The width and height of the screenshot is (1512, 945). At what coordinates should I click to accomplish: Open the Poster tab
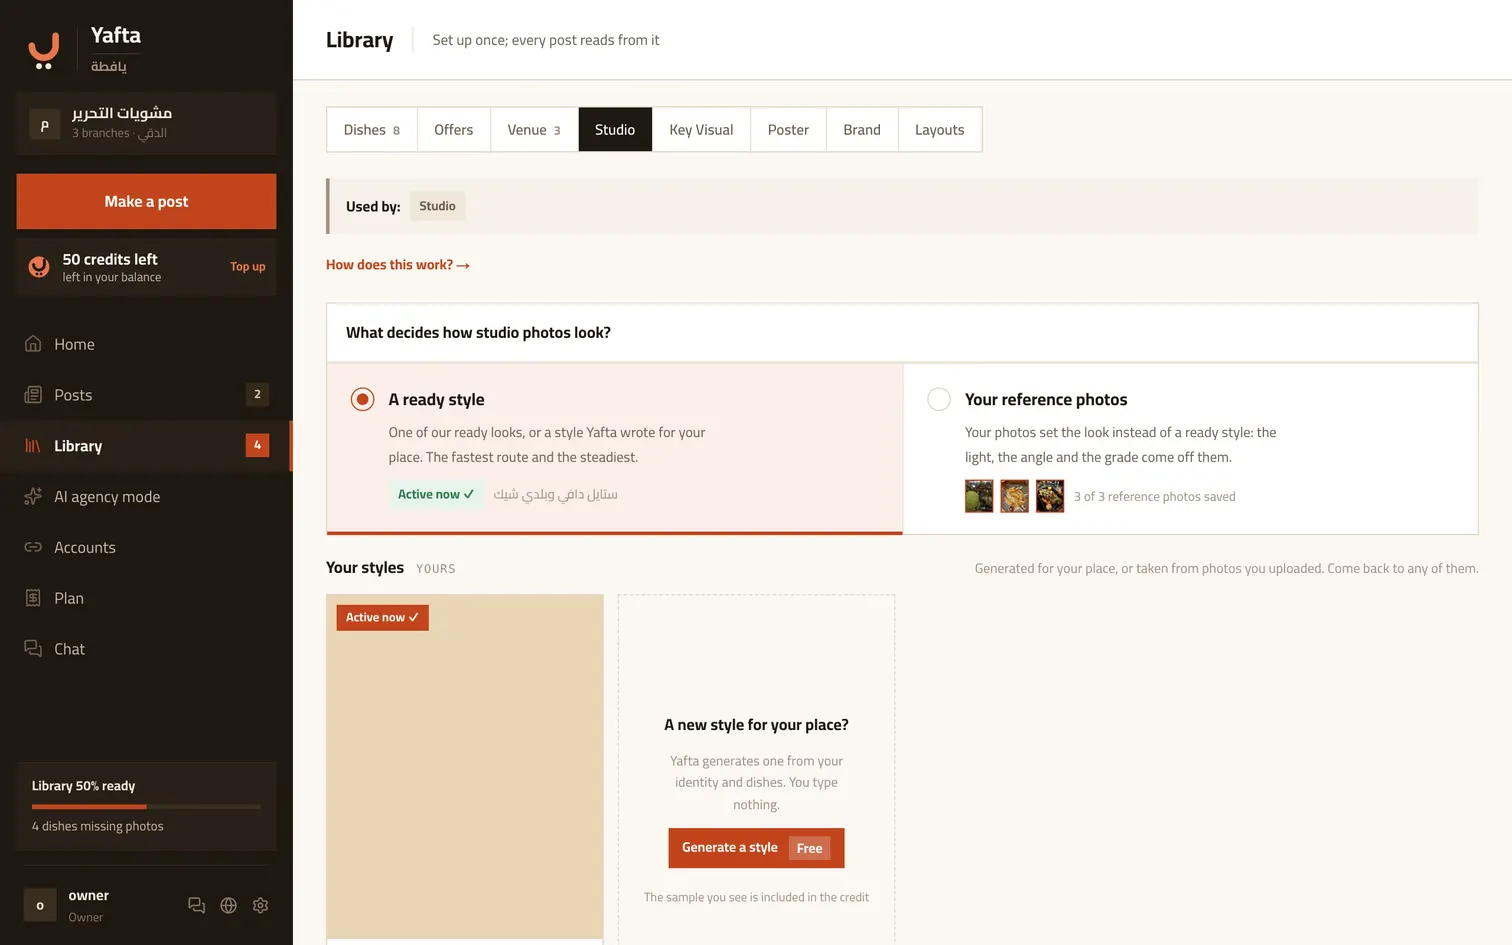pos(788,130)
